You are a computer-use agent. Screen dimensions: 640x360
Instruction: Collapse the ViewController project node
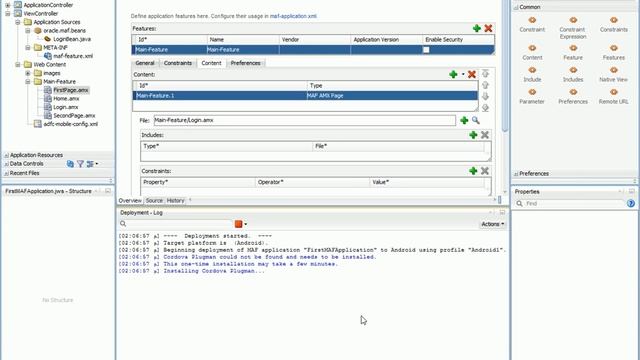click(7, 13)
